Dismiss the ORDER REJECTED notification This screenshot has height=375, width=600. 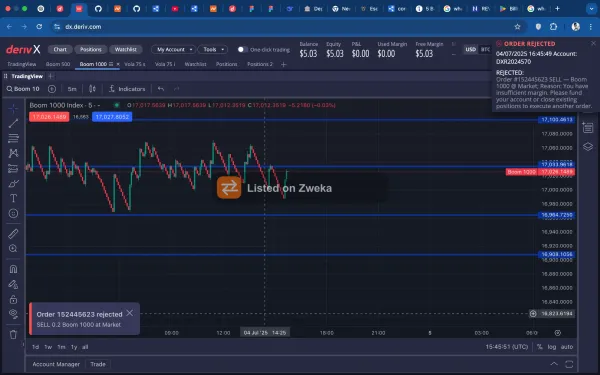(593, 44)
